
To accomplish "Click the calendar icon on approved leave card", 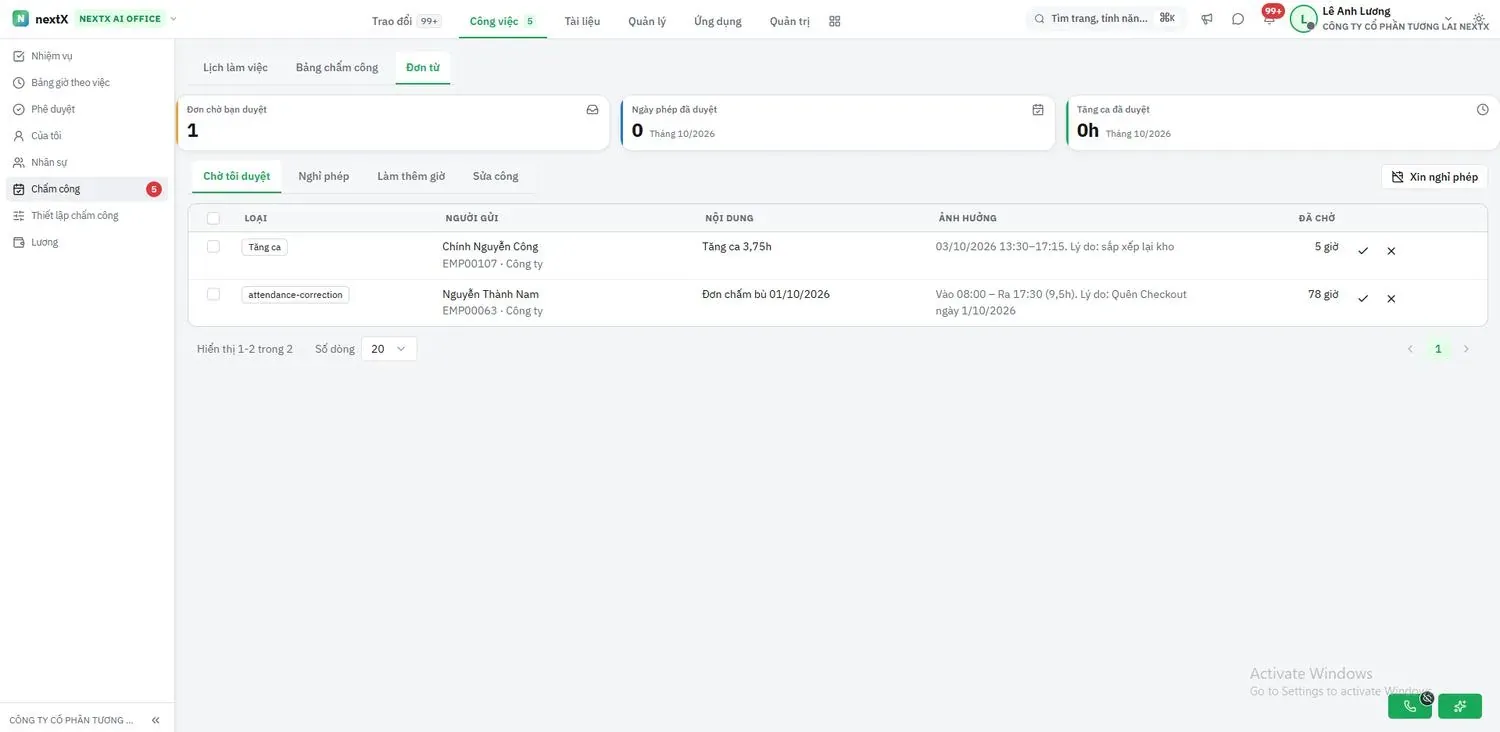I will tap(1038, 110).
